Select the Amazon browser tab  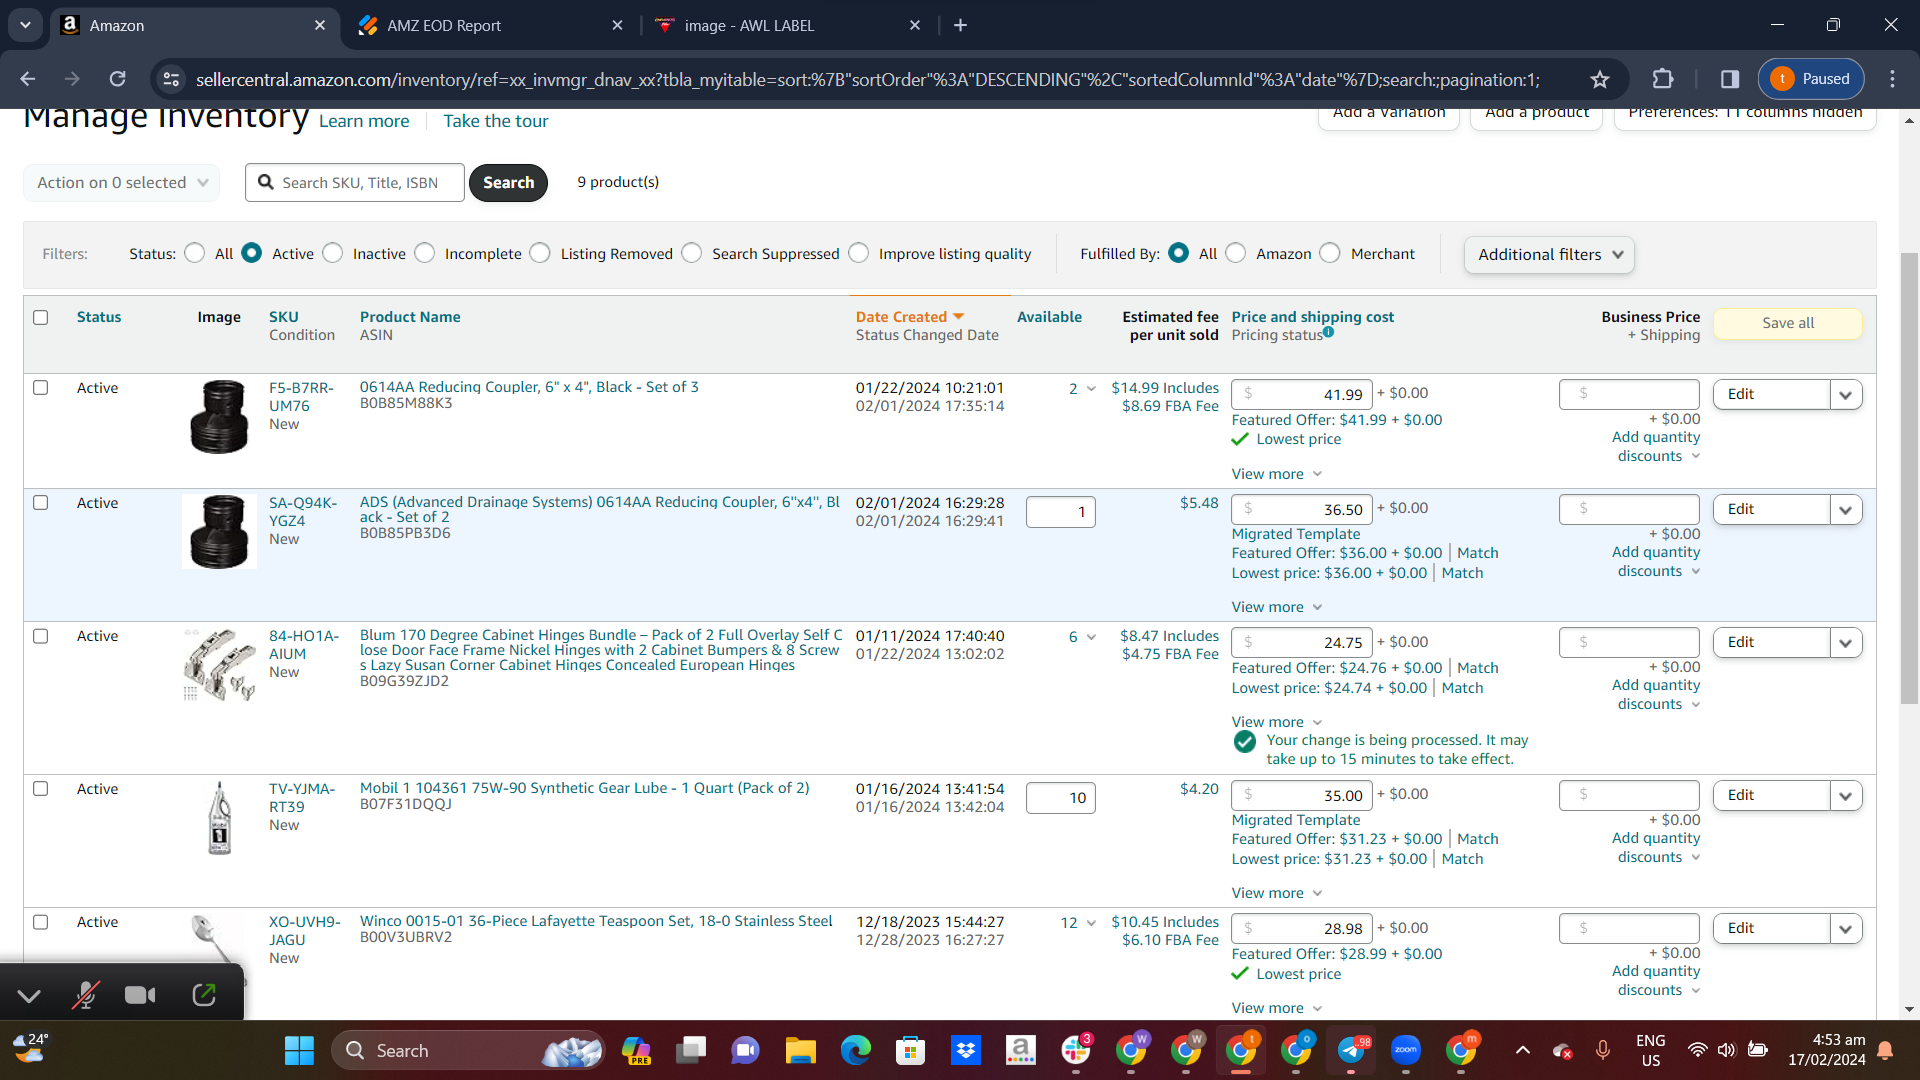[x=193, y=26]
